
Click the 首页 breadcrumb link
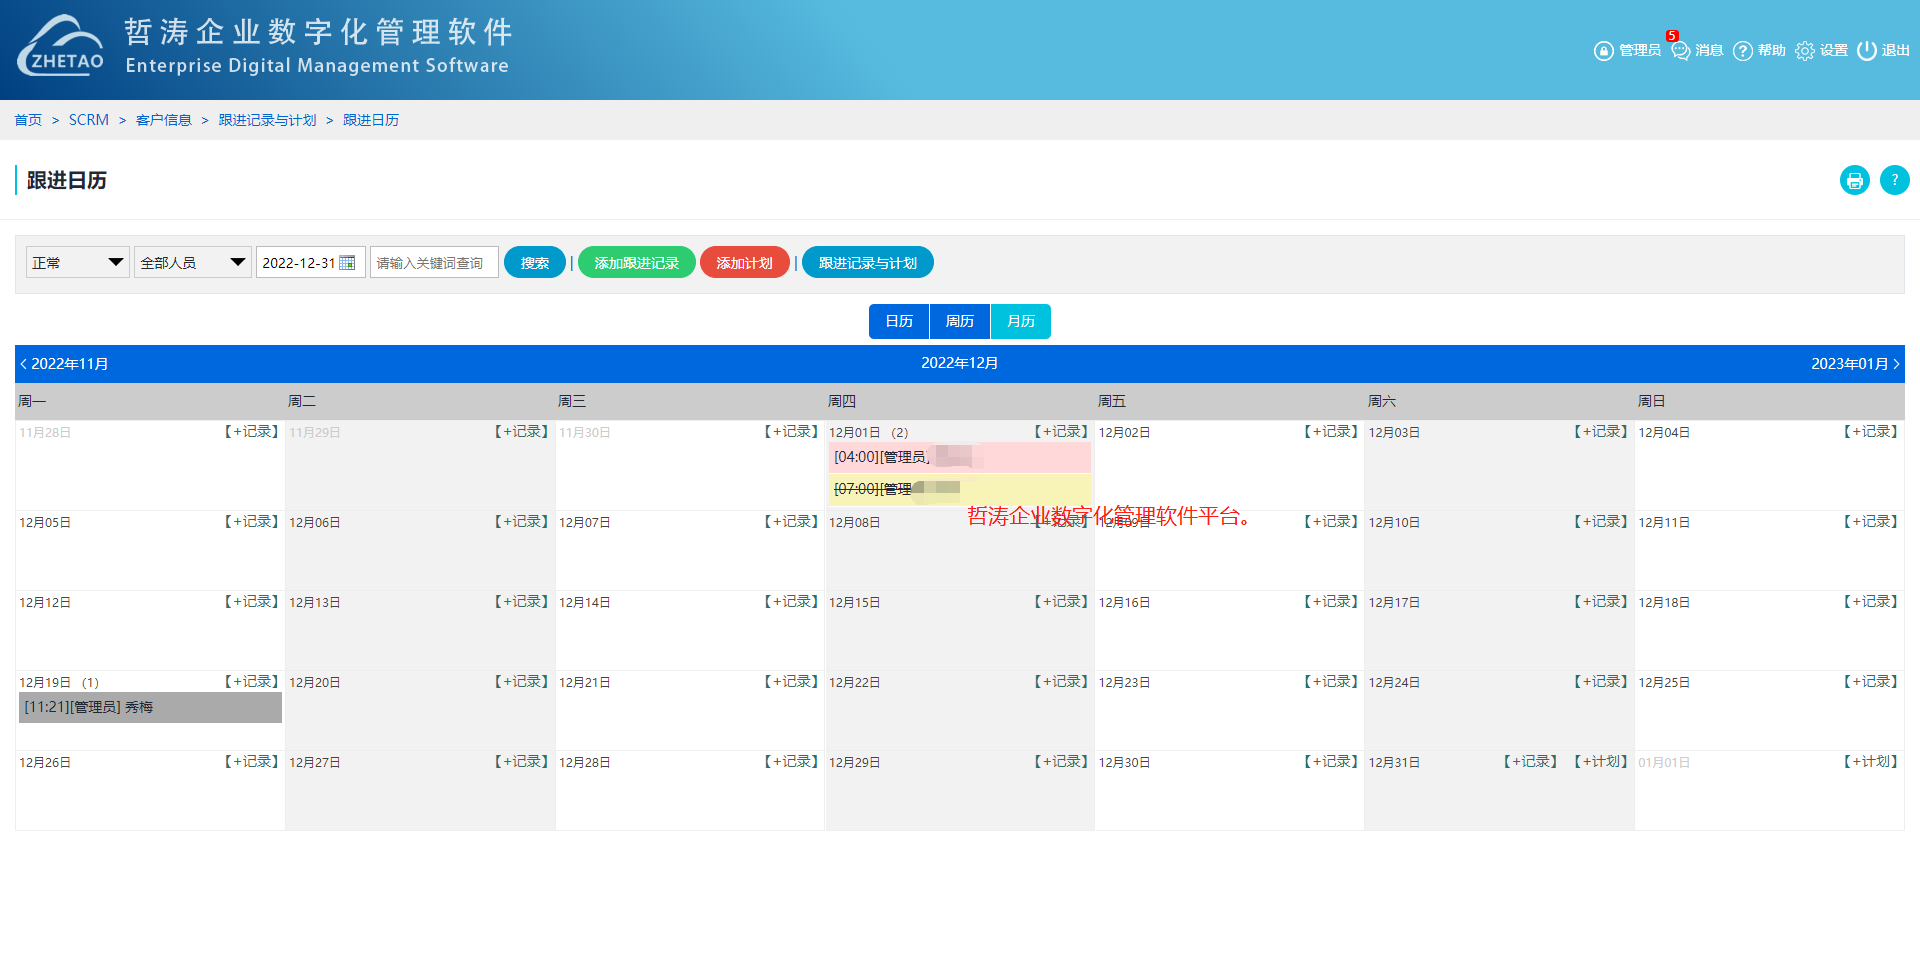pos(28,120)
